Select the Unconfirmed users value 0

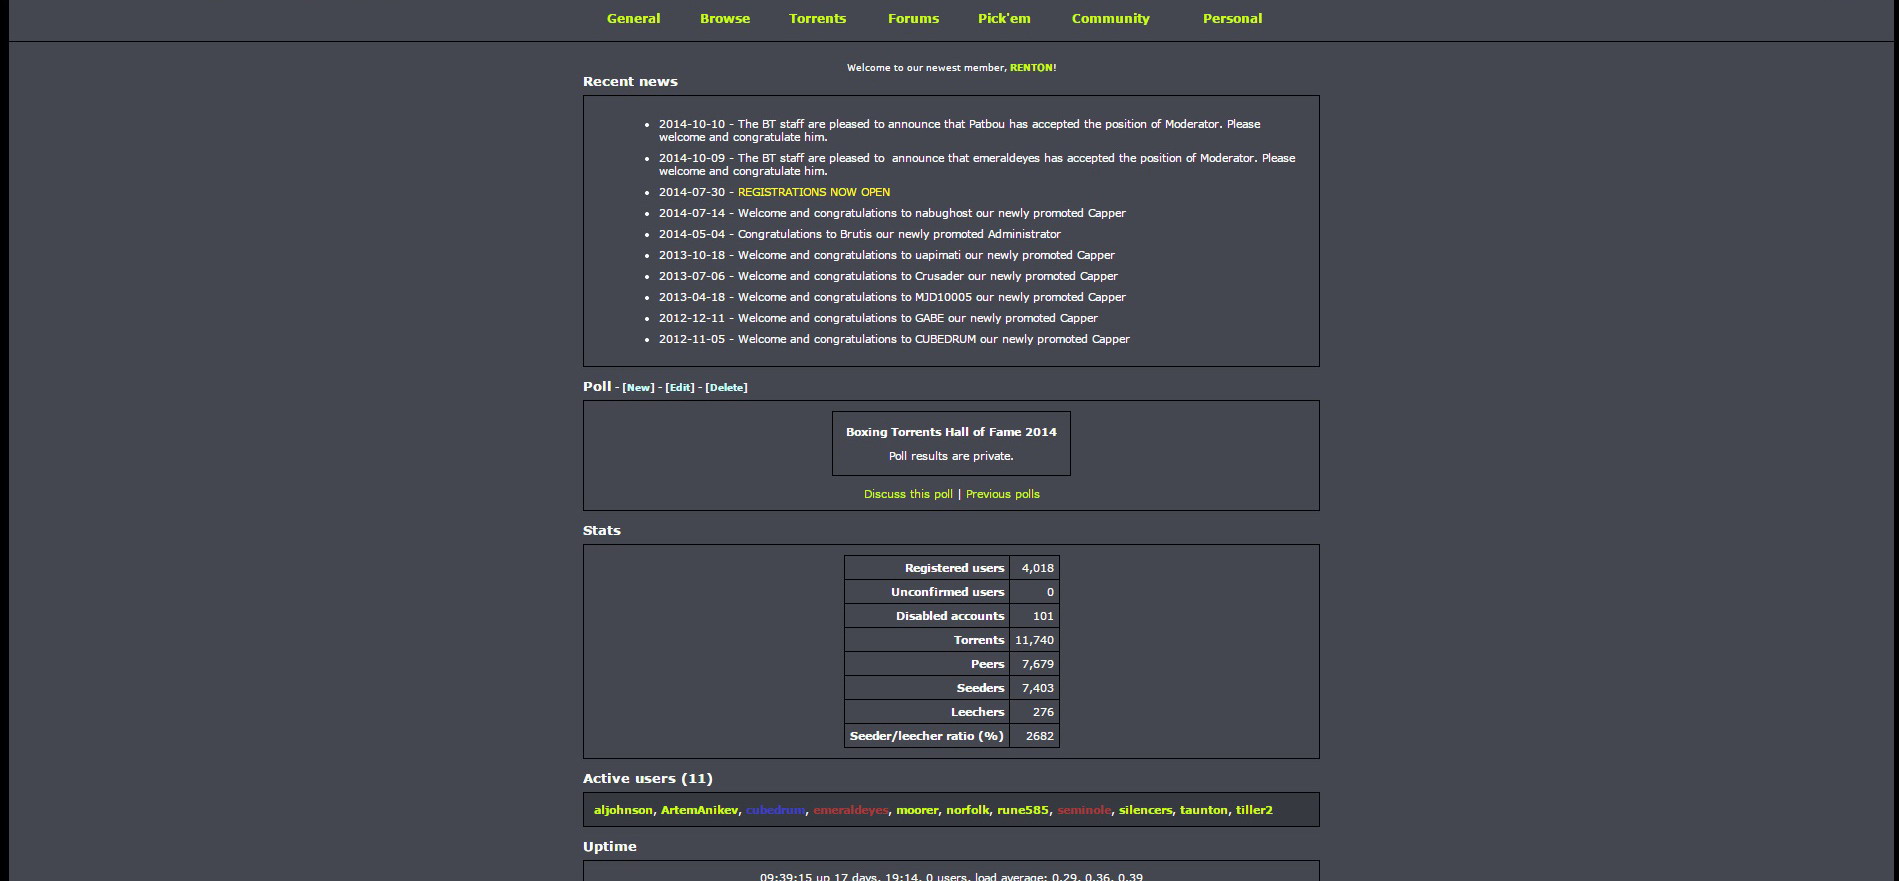[x=1050, y=592]
